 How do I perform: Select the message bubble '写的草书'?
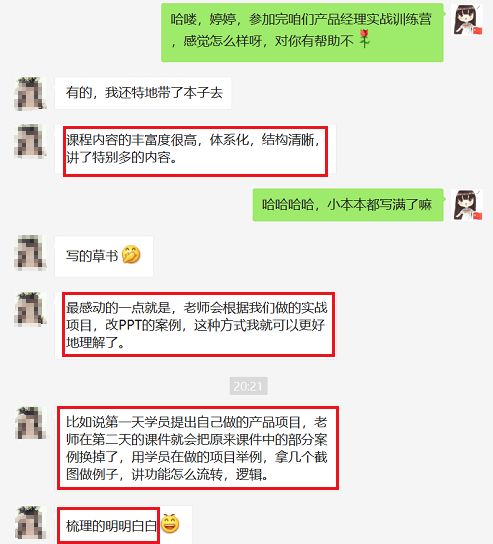(104, 256)
